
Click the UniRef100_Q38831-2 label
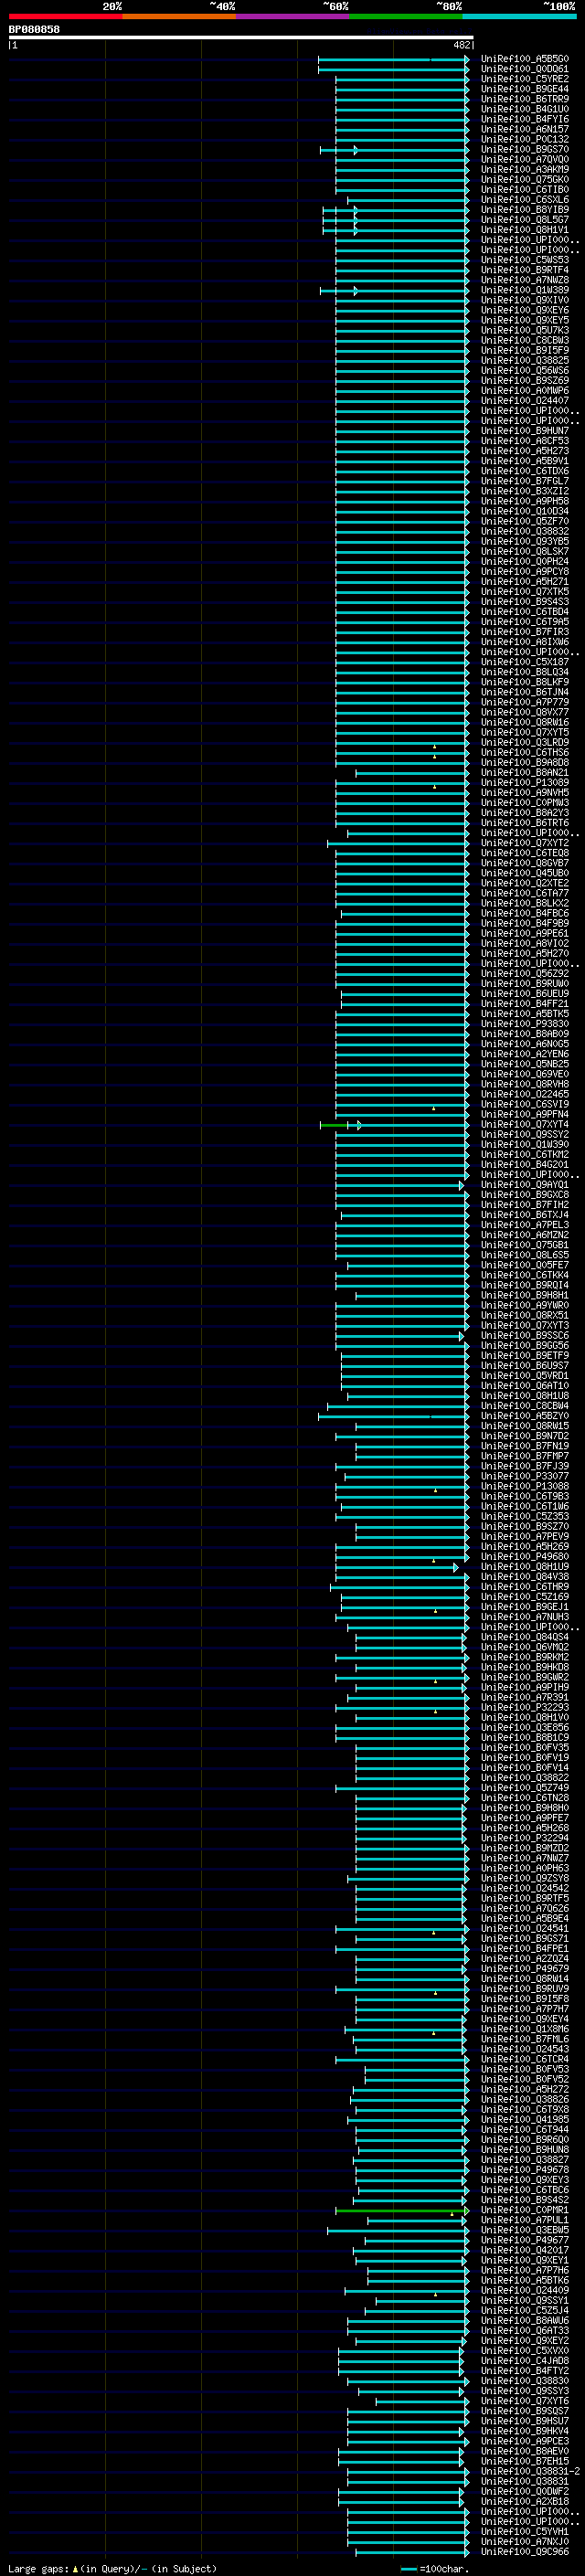pos(530,2471)
